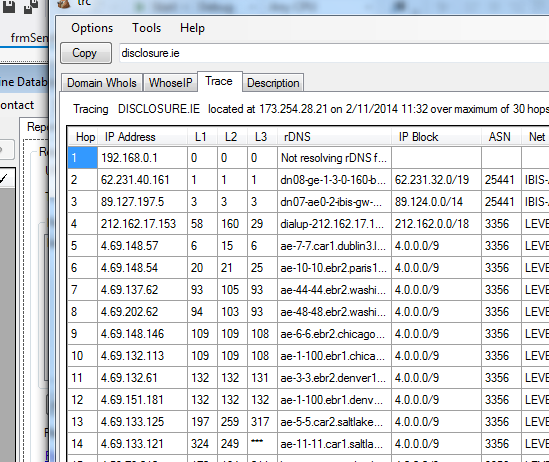Click the L3 column header
The height and width of the screenshot is (462, 549).
[262, 137]
